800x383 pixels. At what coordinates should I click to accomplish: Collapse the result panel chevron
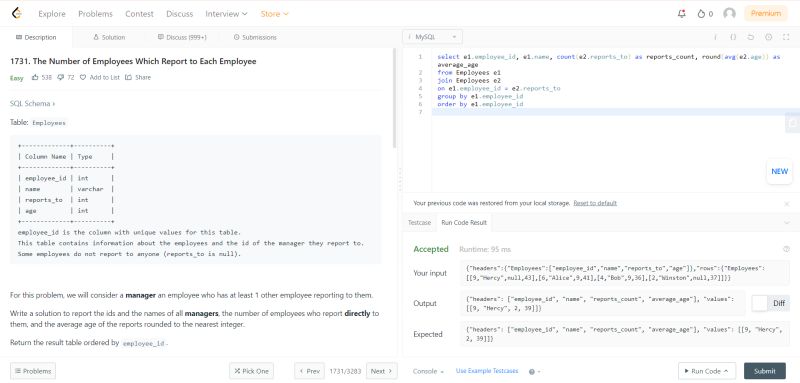tap(787, 223)
